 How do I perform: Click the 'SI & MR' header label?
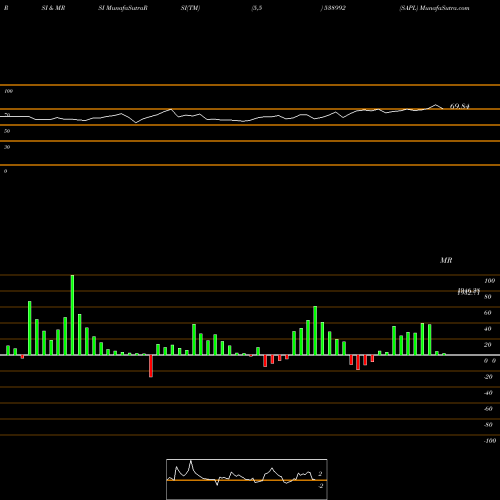(x=53, y=8)
